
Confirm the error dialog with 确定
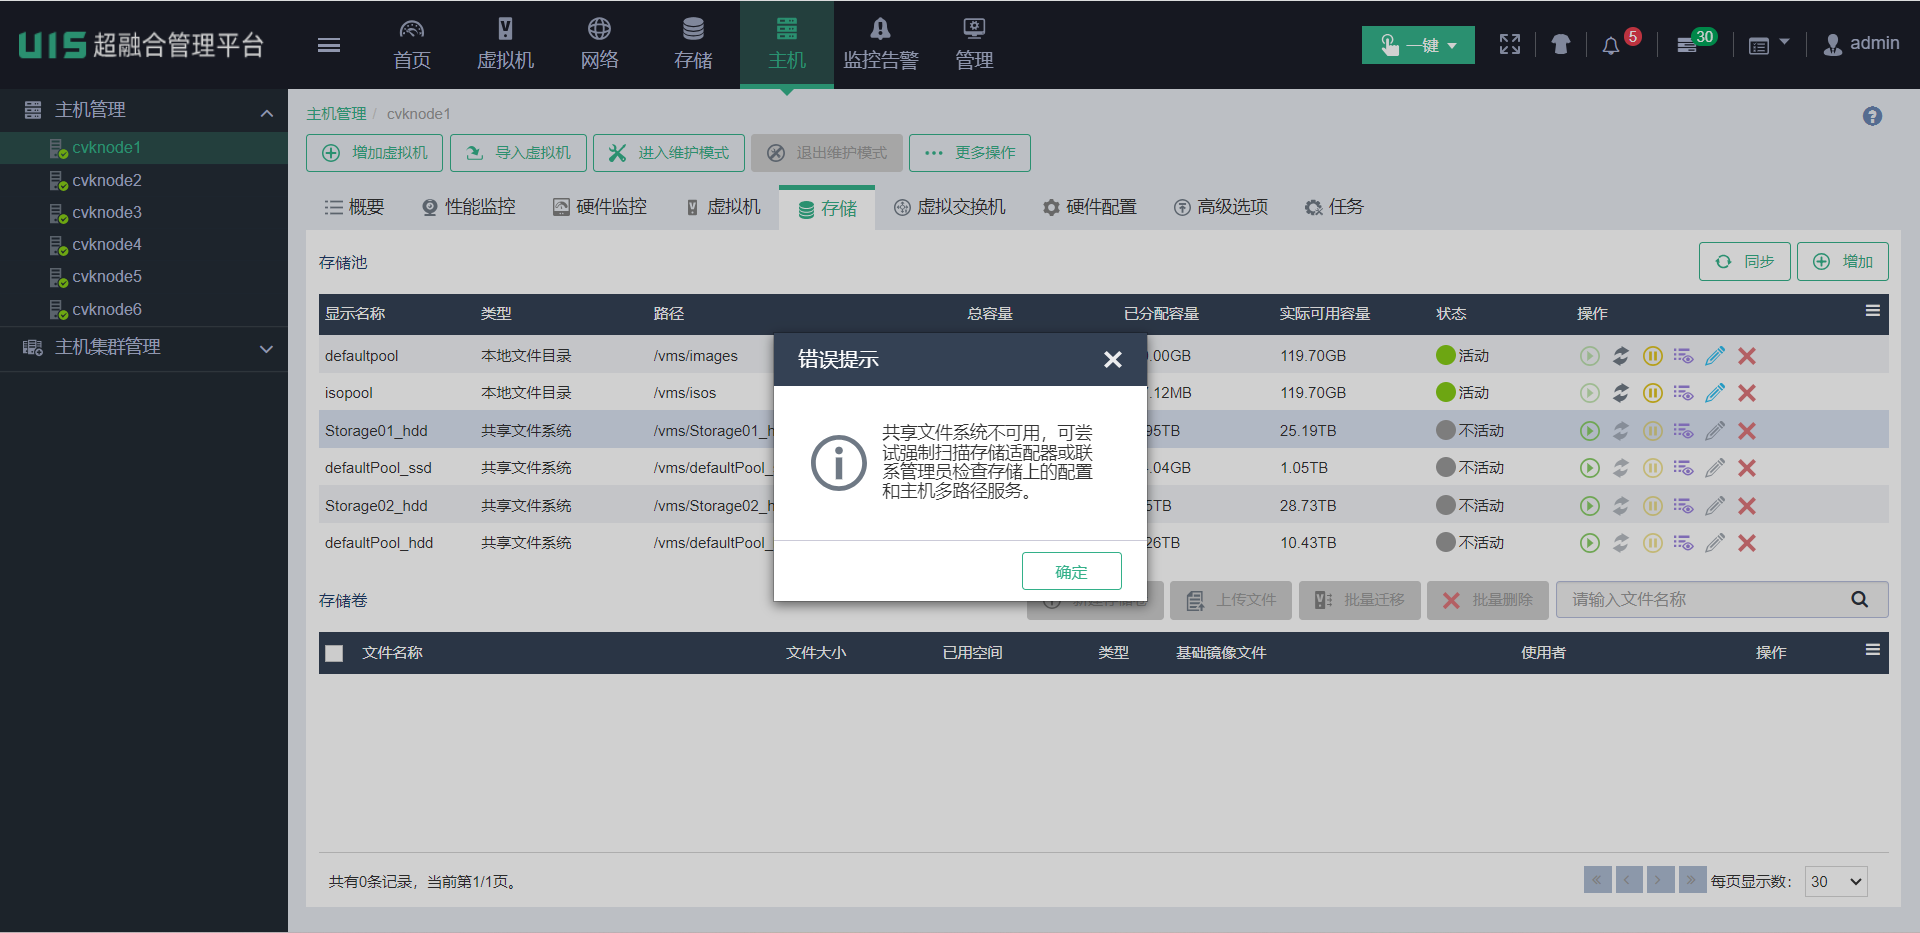[x=1071, y=571]
